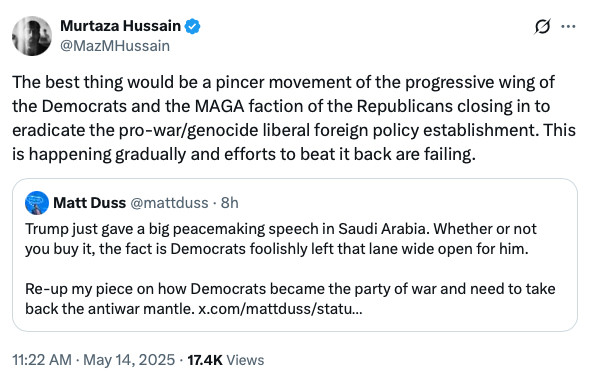Click Matt Duss's small blue avatar

click(37, 203)
